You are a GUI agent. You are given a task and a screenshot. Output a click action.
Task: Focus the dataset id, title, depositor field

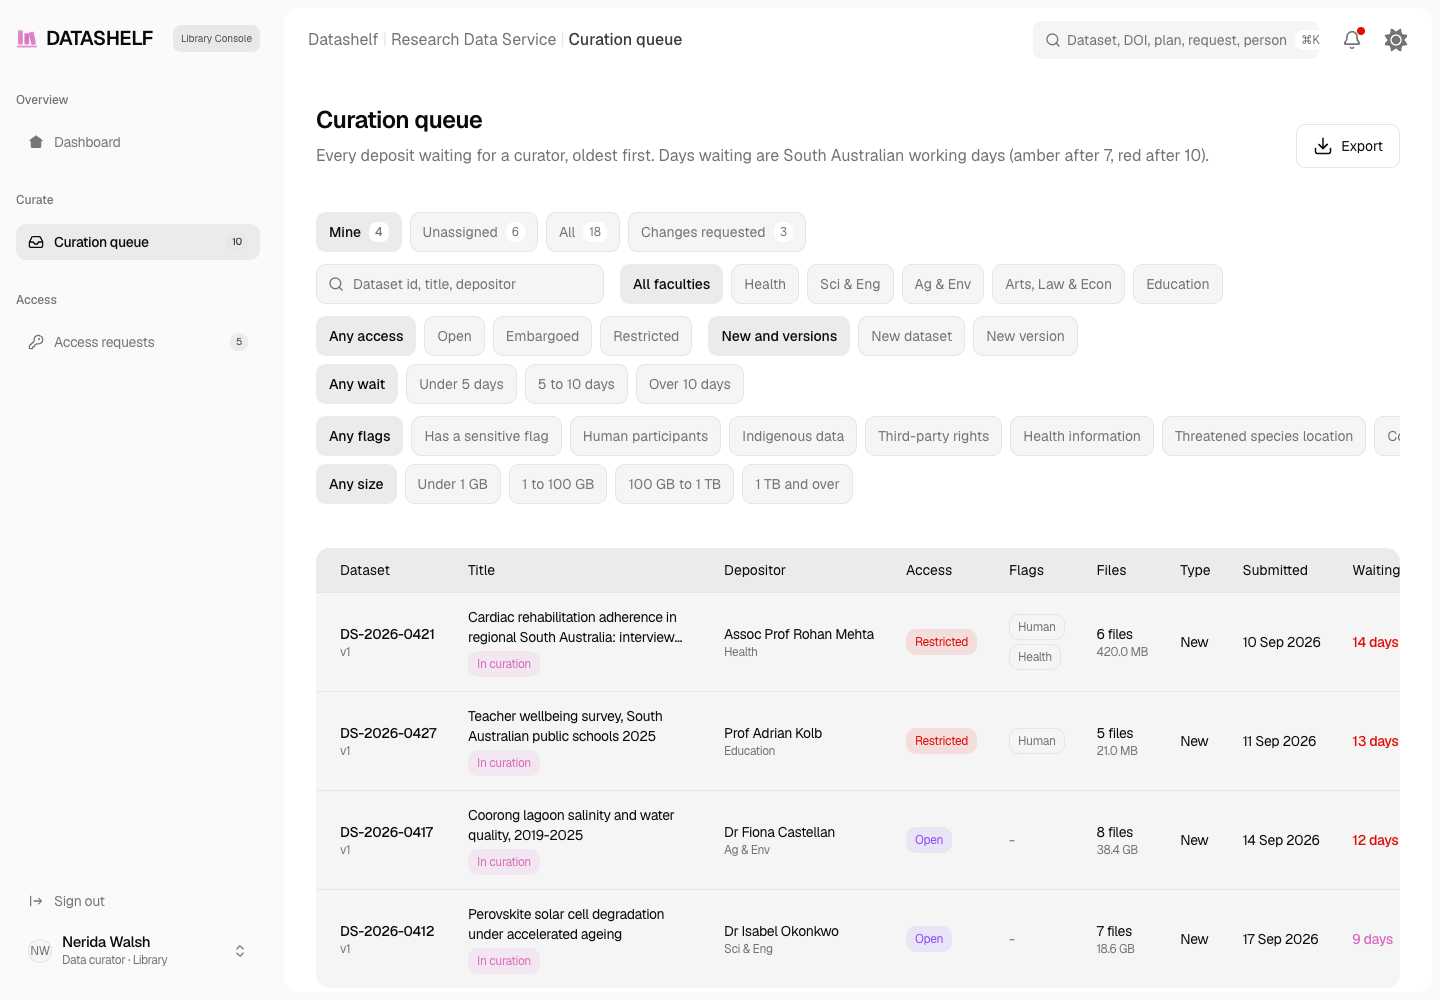460,284
